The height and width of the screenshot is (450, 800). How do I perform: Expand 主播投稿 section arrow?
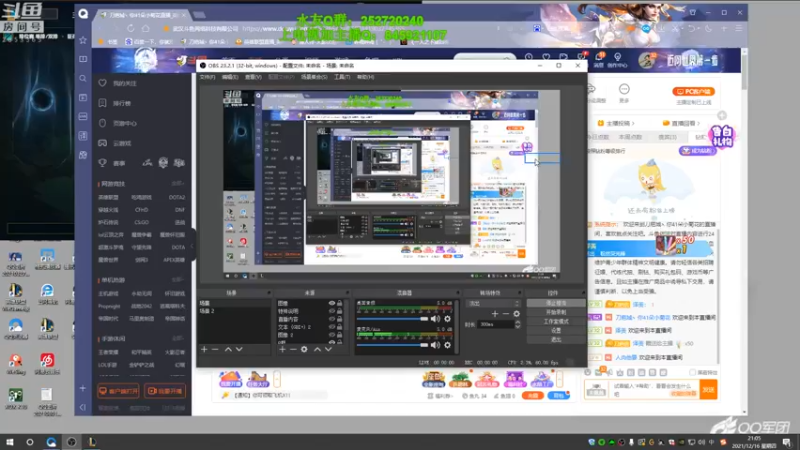(633, 123)
